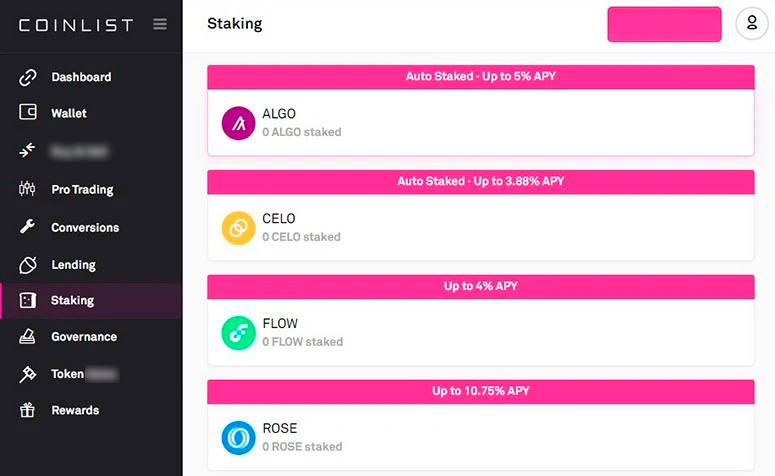Click the FLOW coin logo

point(239,333)
